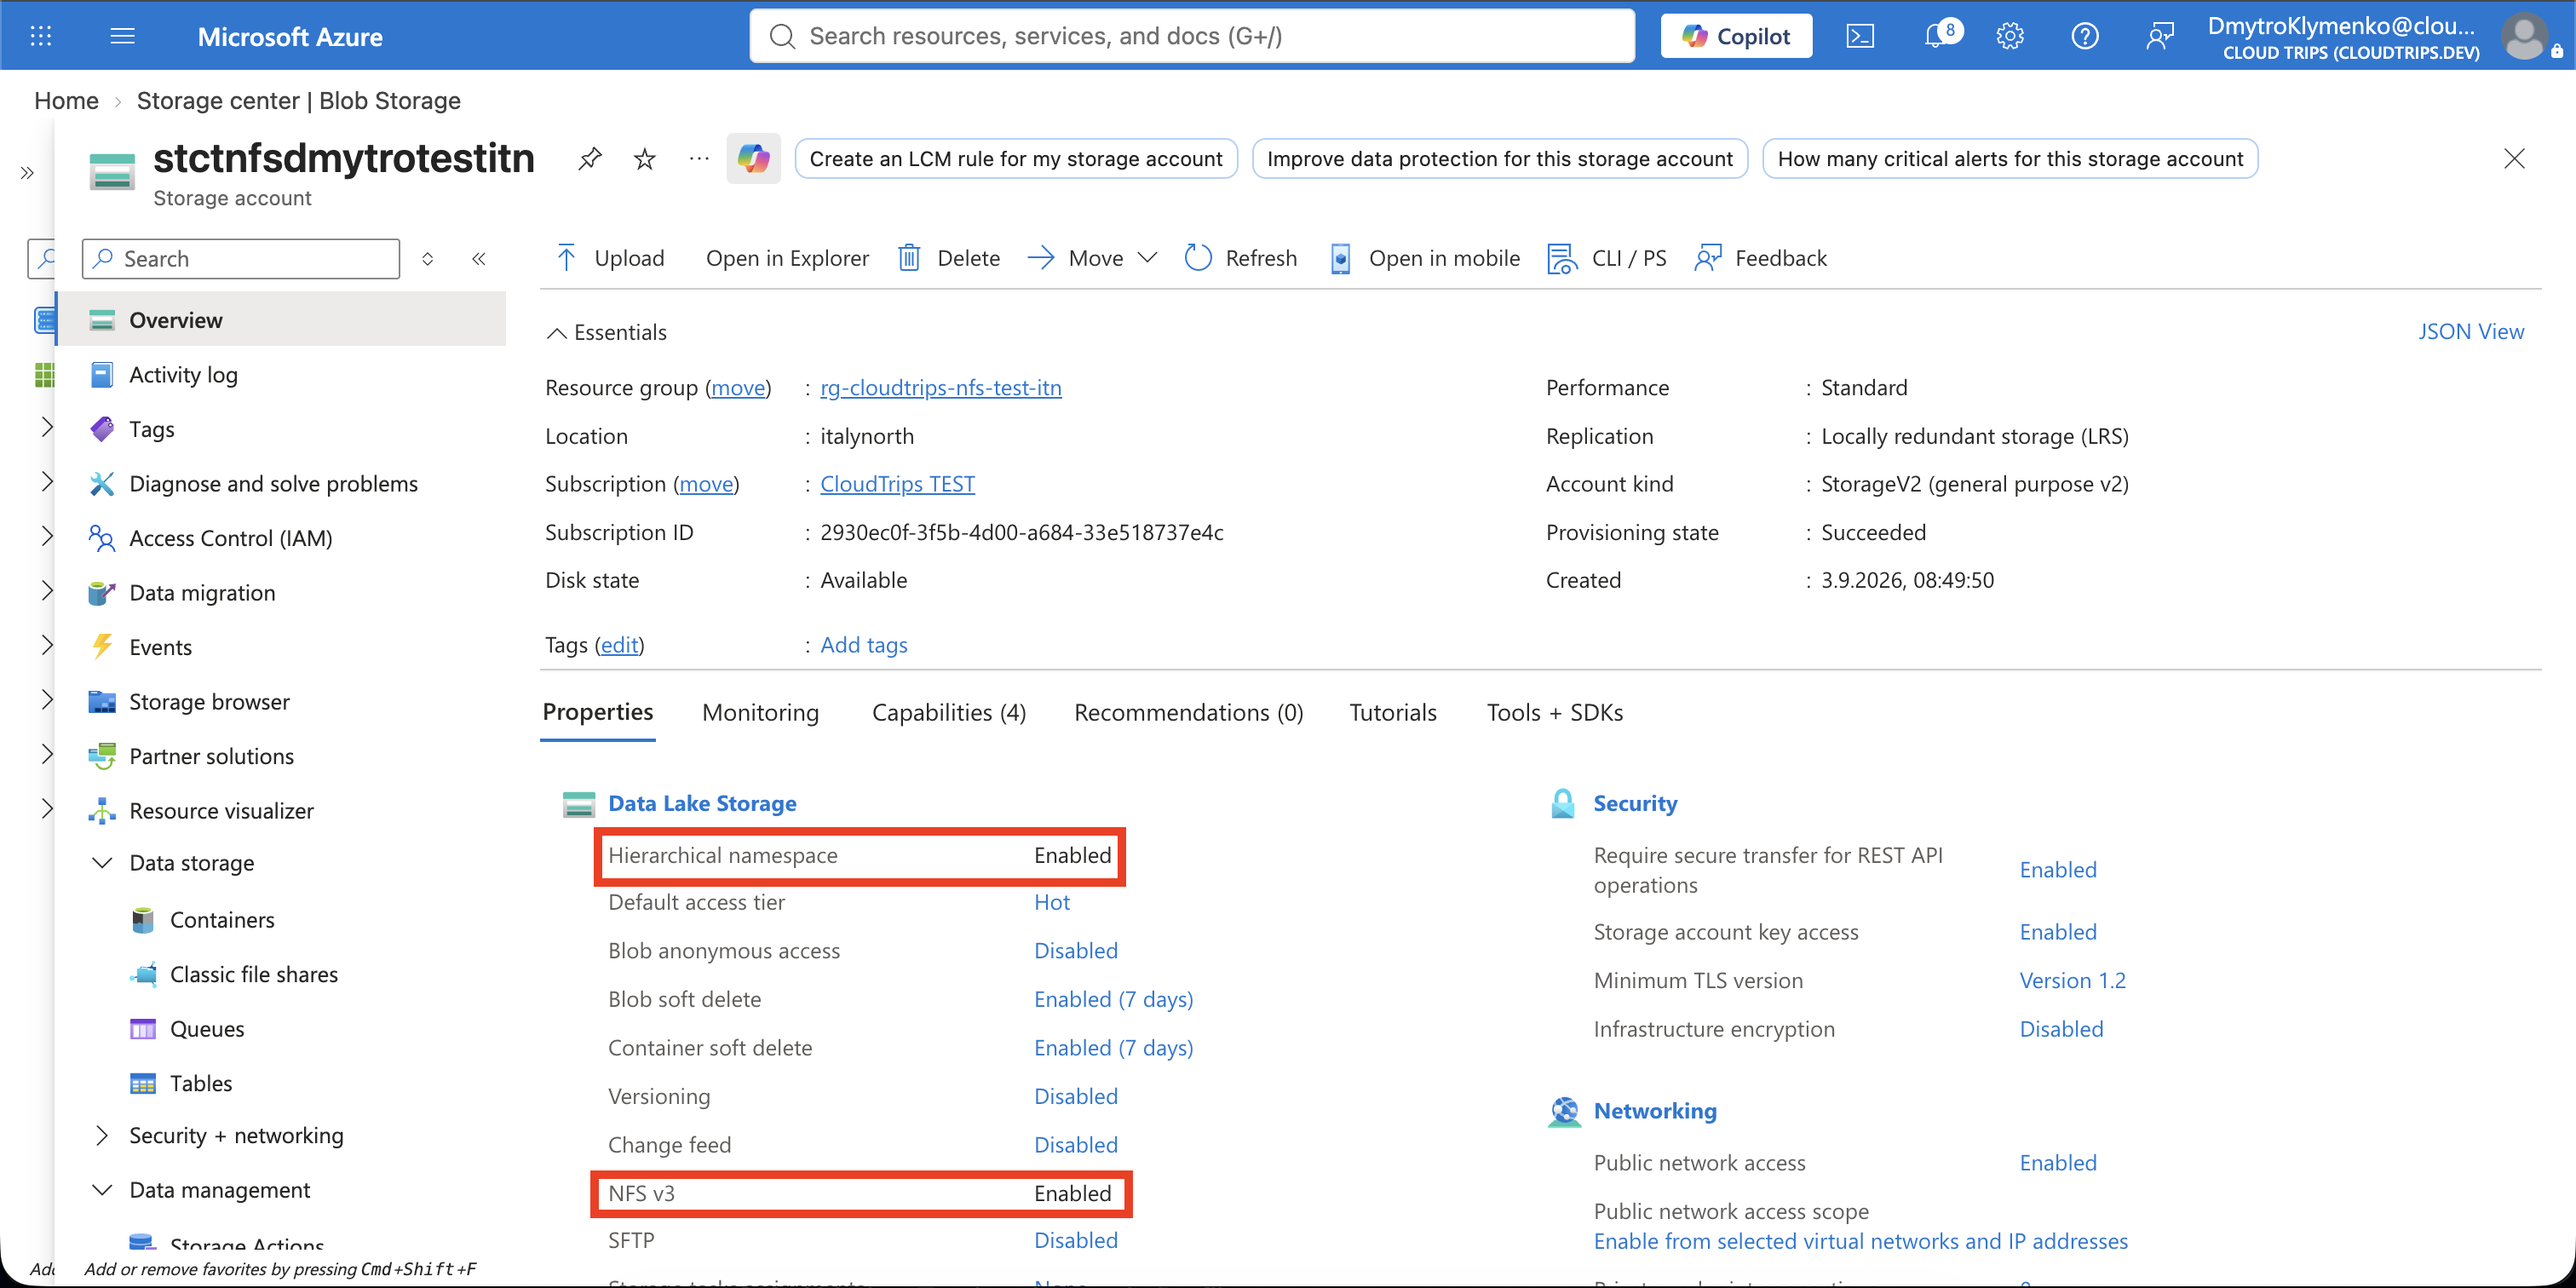
Task: Switch to the Monitoring tab
Action: [760, 712]
